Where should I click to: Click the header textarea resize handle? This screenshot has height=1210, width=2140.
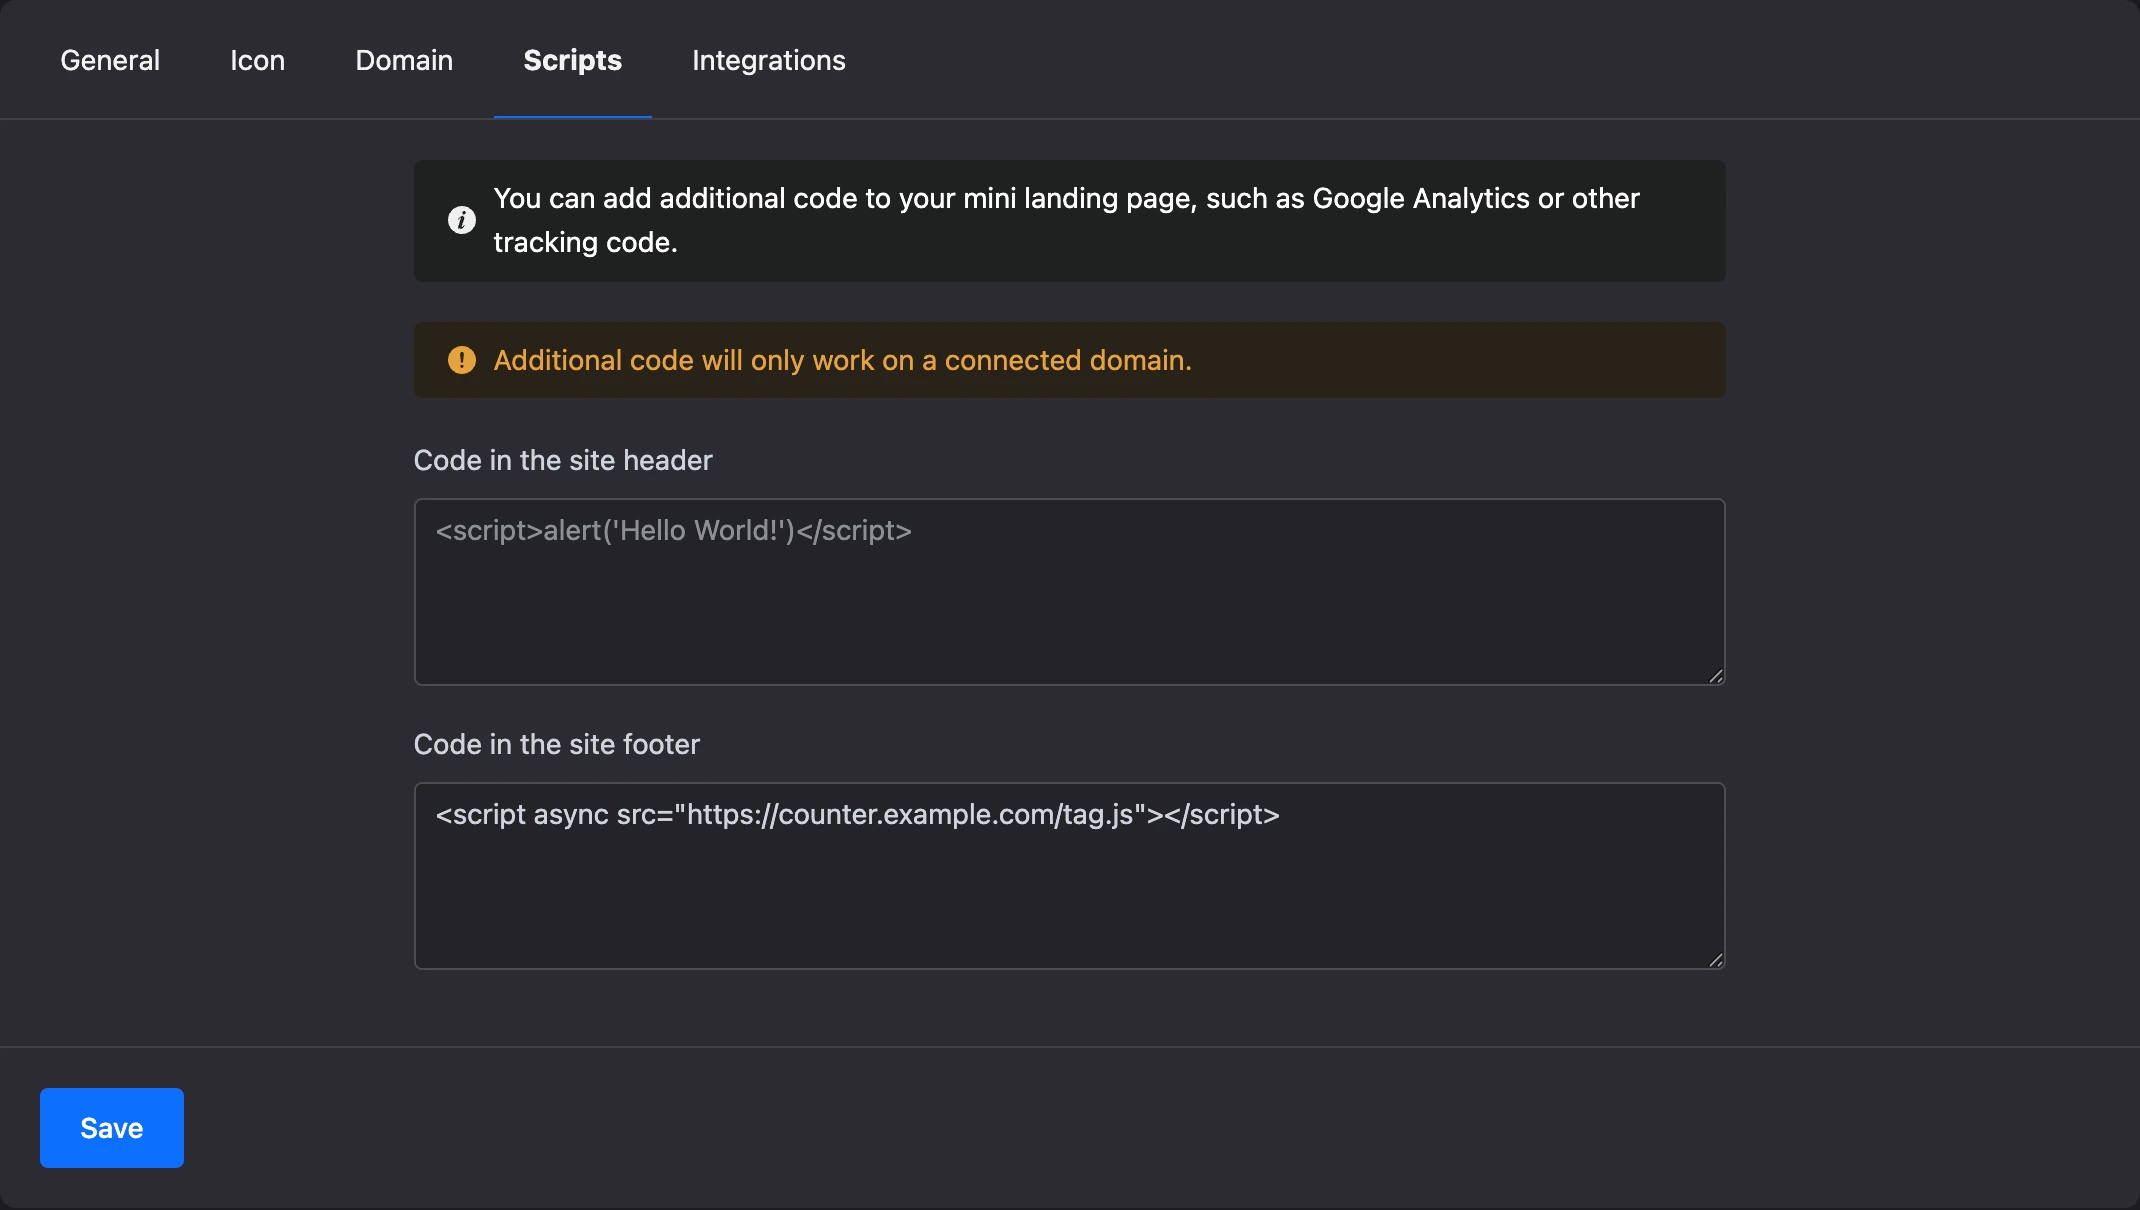[x=1715, y=676]
